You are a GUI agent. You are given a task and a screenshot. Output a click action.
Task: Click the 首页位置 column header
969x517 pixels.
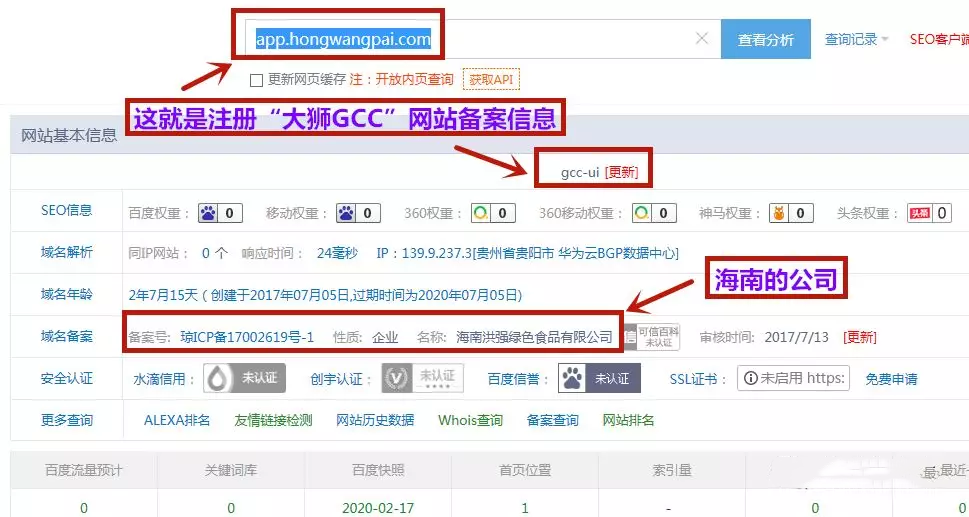525,471
